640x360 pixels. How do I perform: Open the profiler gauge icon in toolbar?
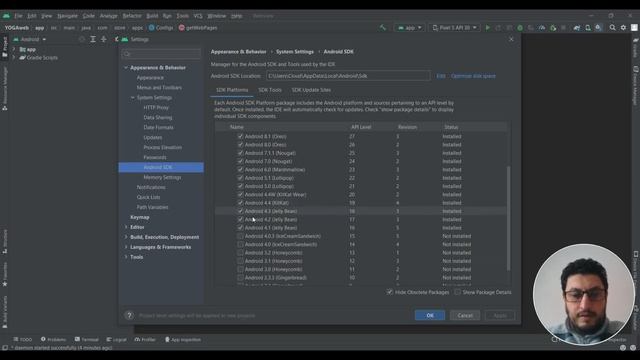542,28
